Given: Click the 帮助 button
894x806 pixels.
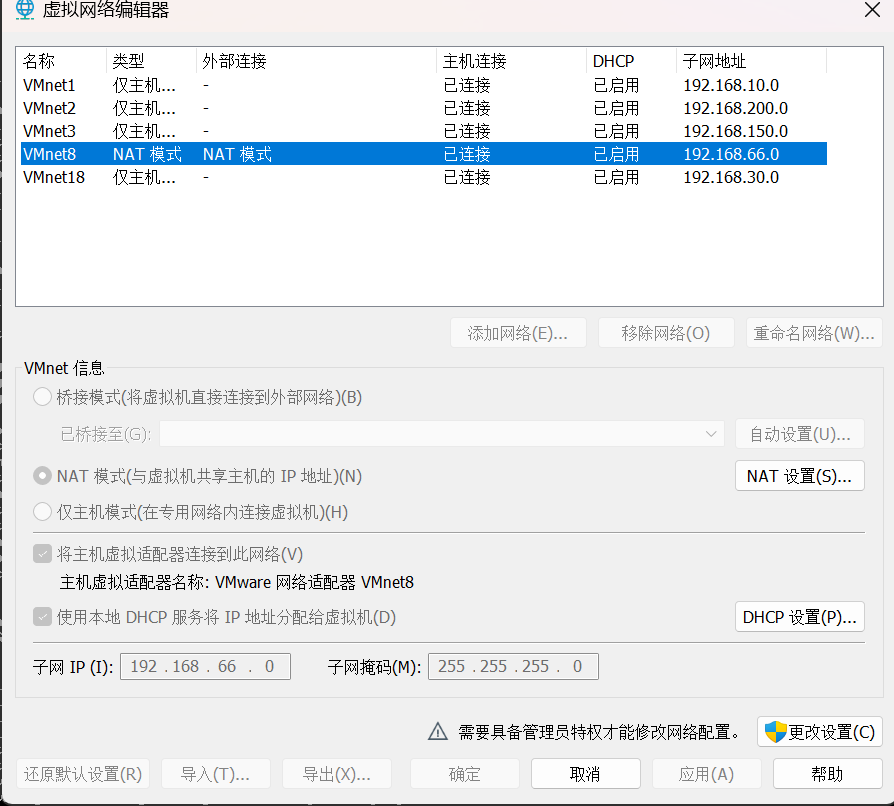Looking at the screenshot, I should click(x=827, y=774).
